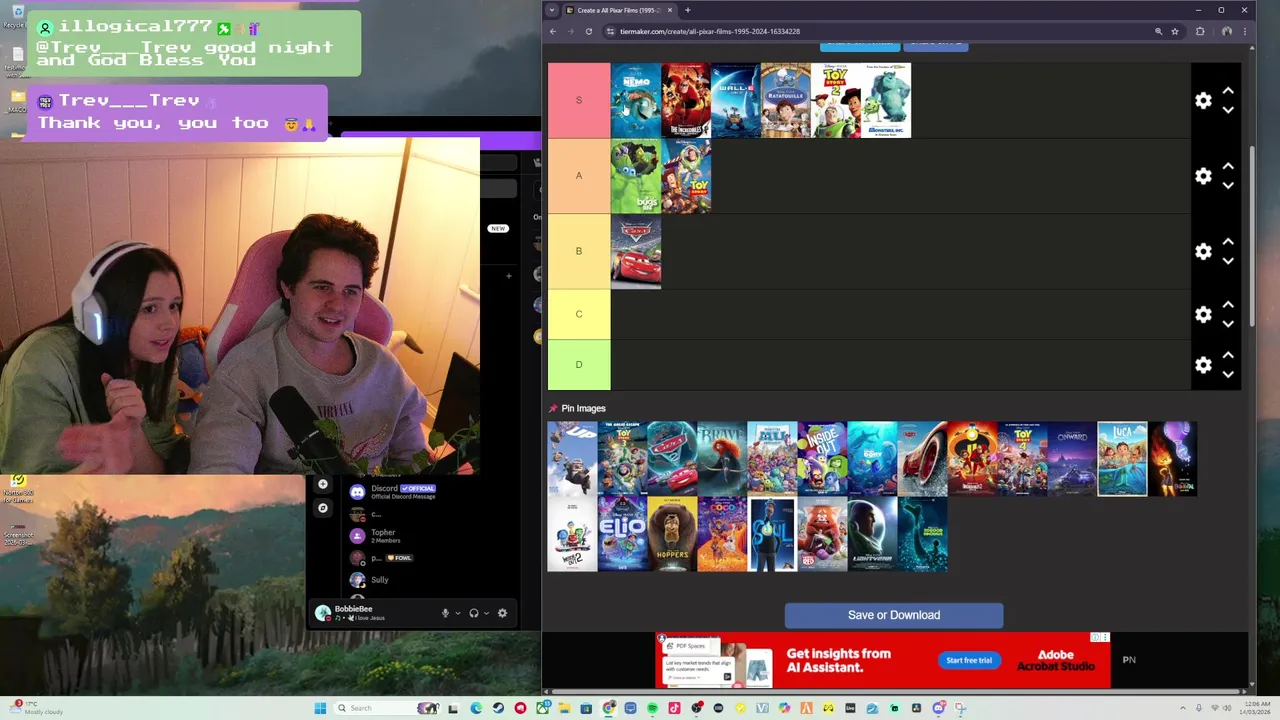
Task: Bookmark page with the star icon
Action: (x=1175, y=31)
